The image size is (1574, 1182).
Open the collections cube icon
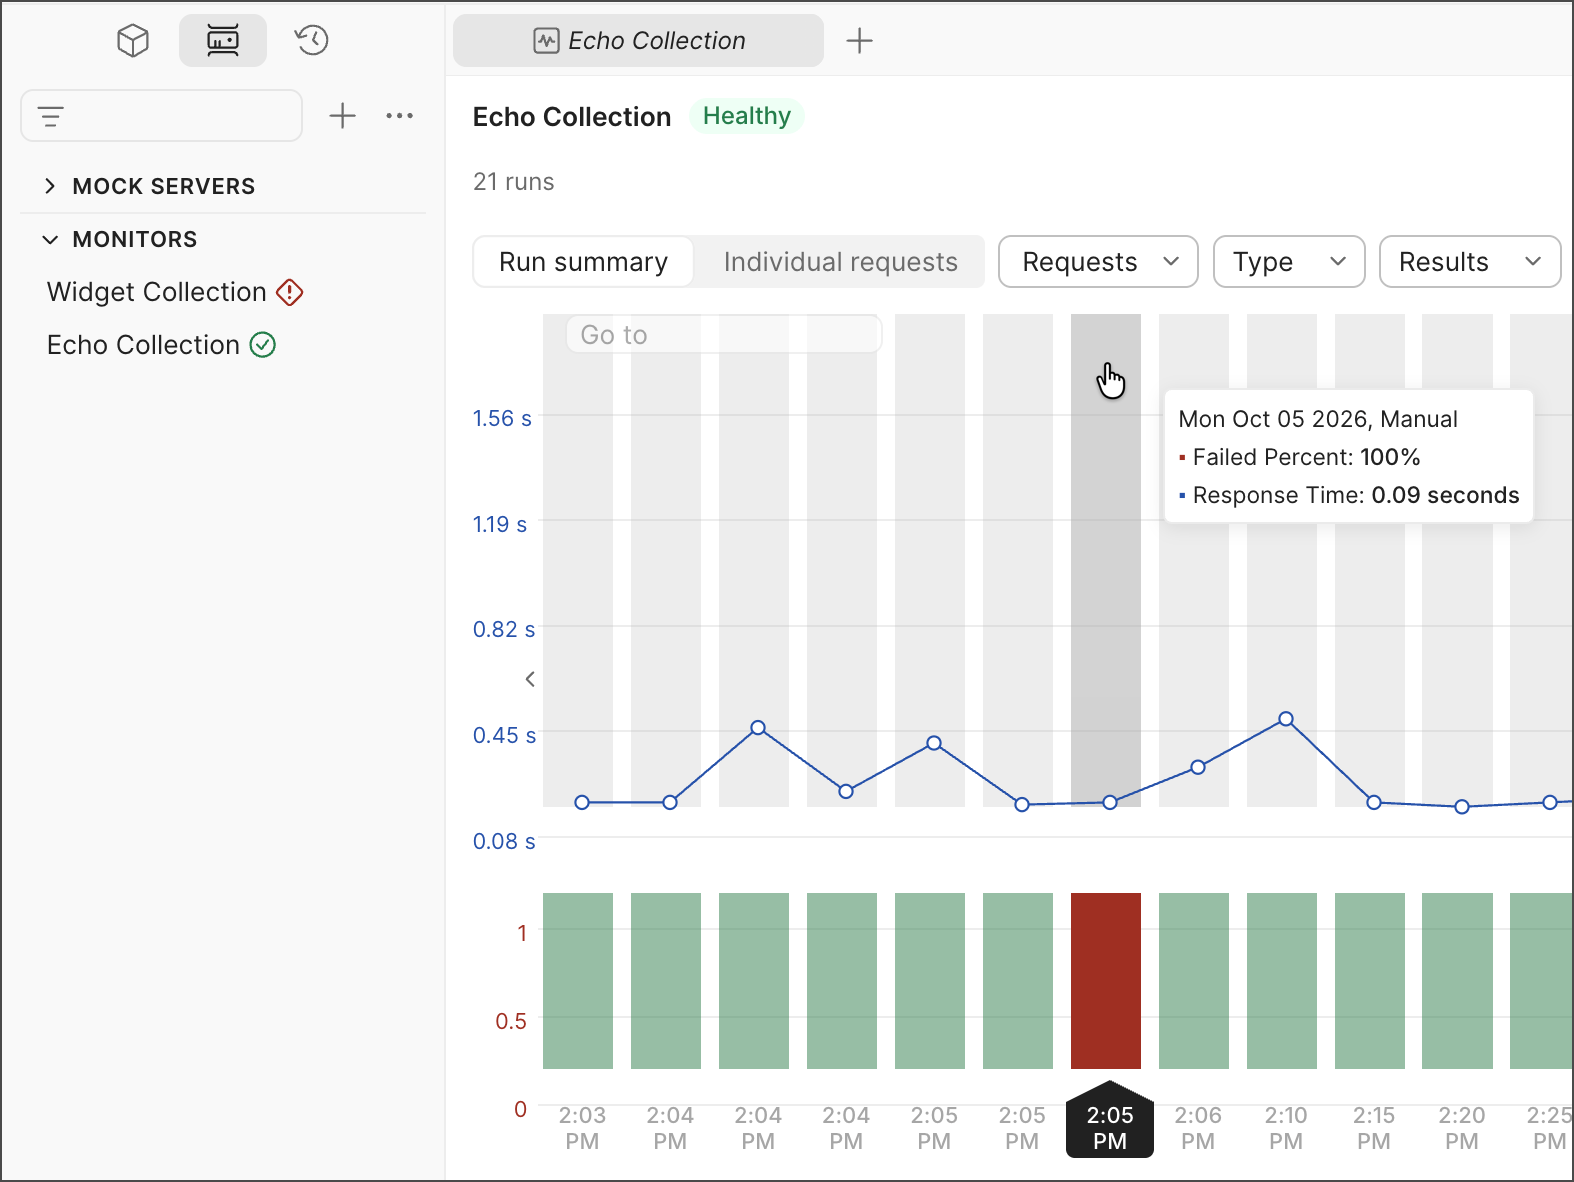pos(132,41)
